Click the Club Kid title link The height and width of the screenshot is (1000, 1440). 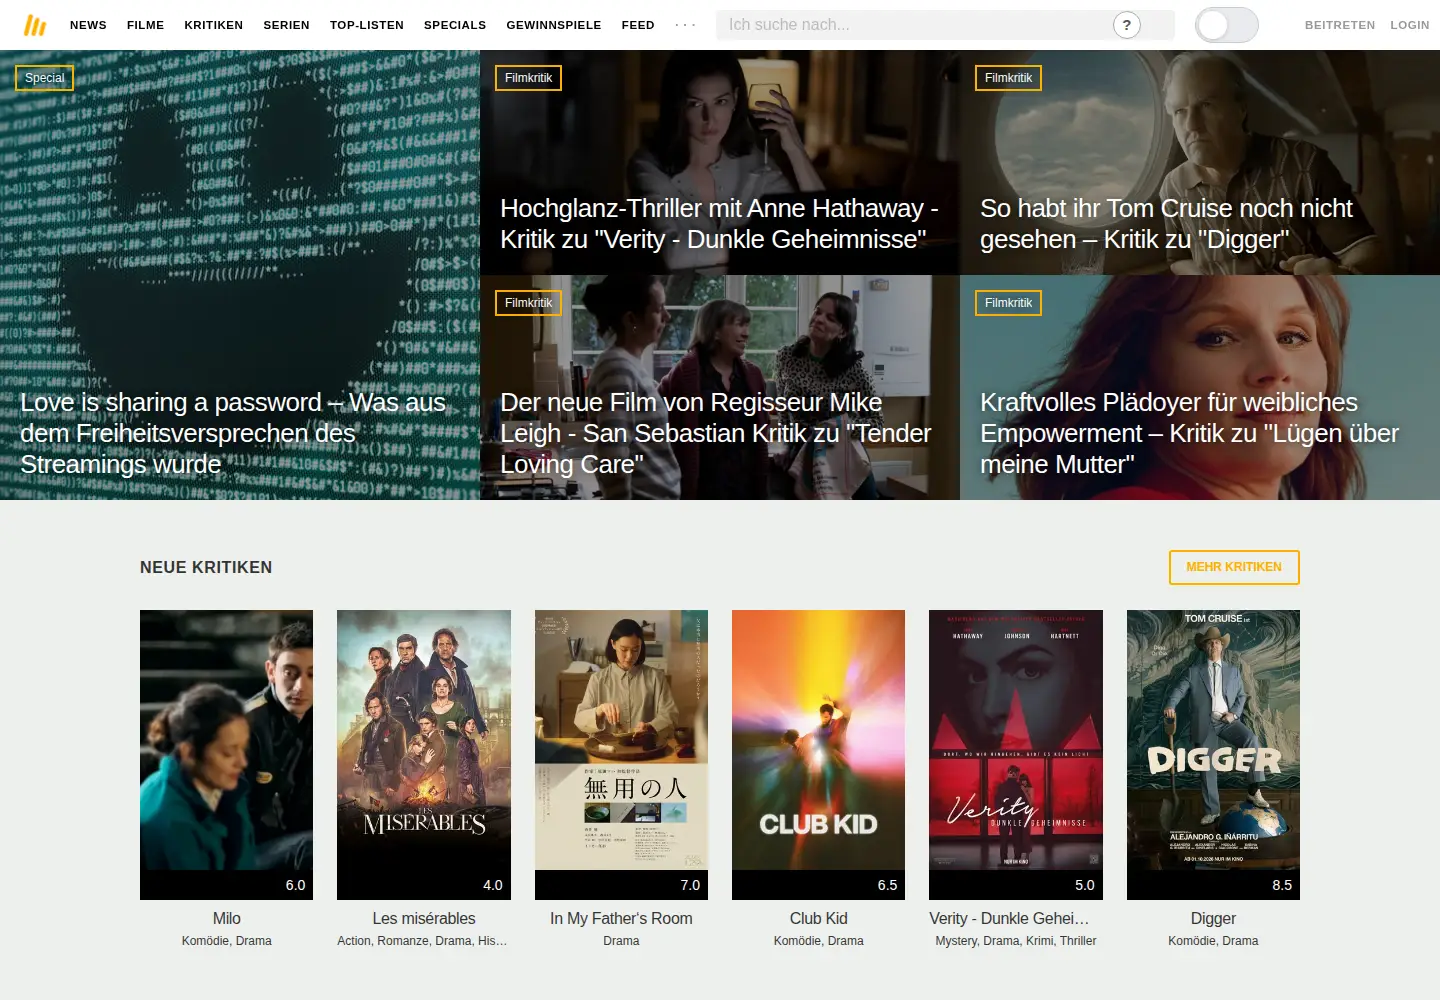819,918
